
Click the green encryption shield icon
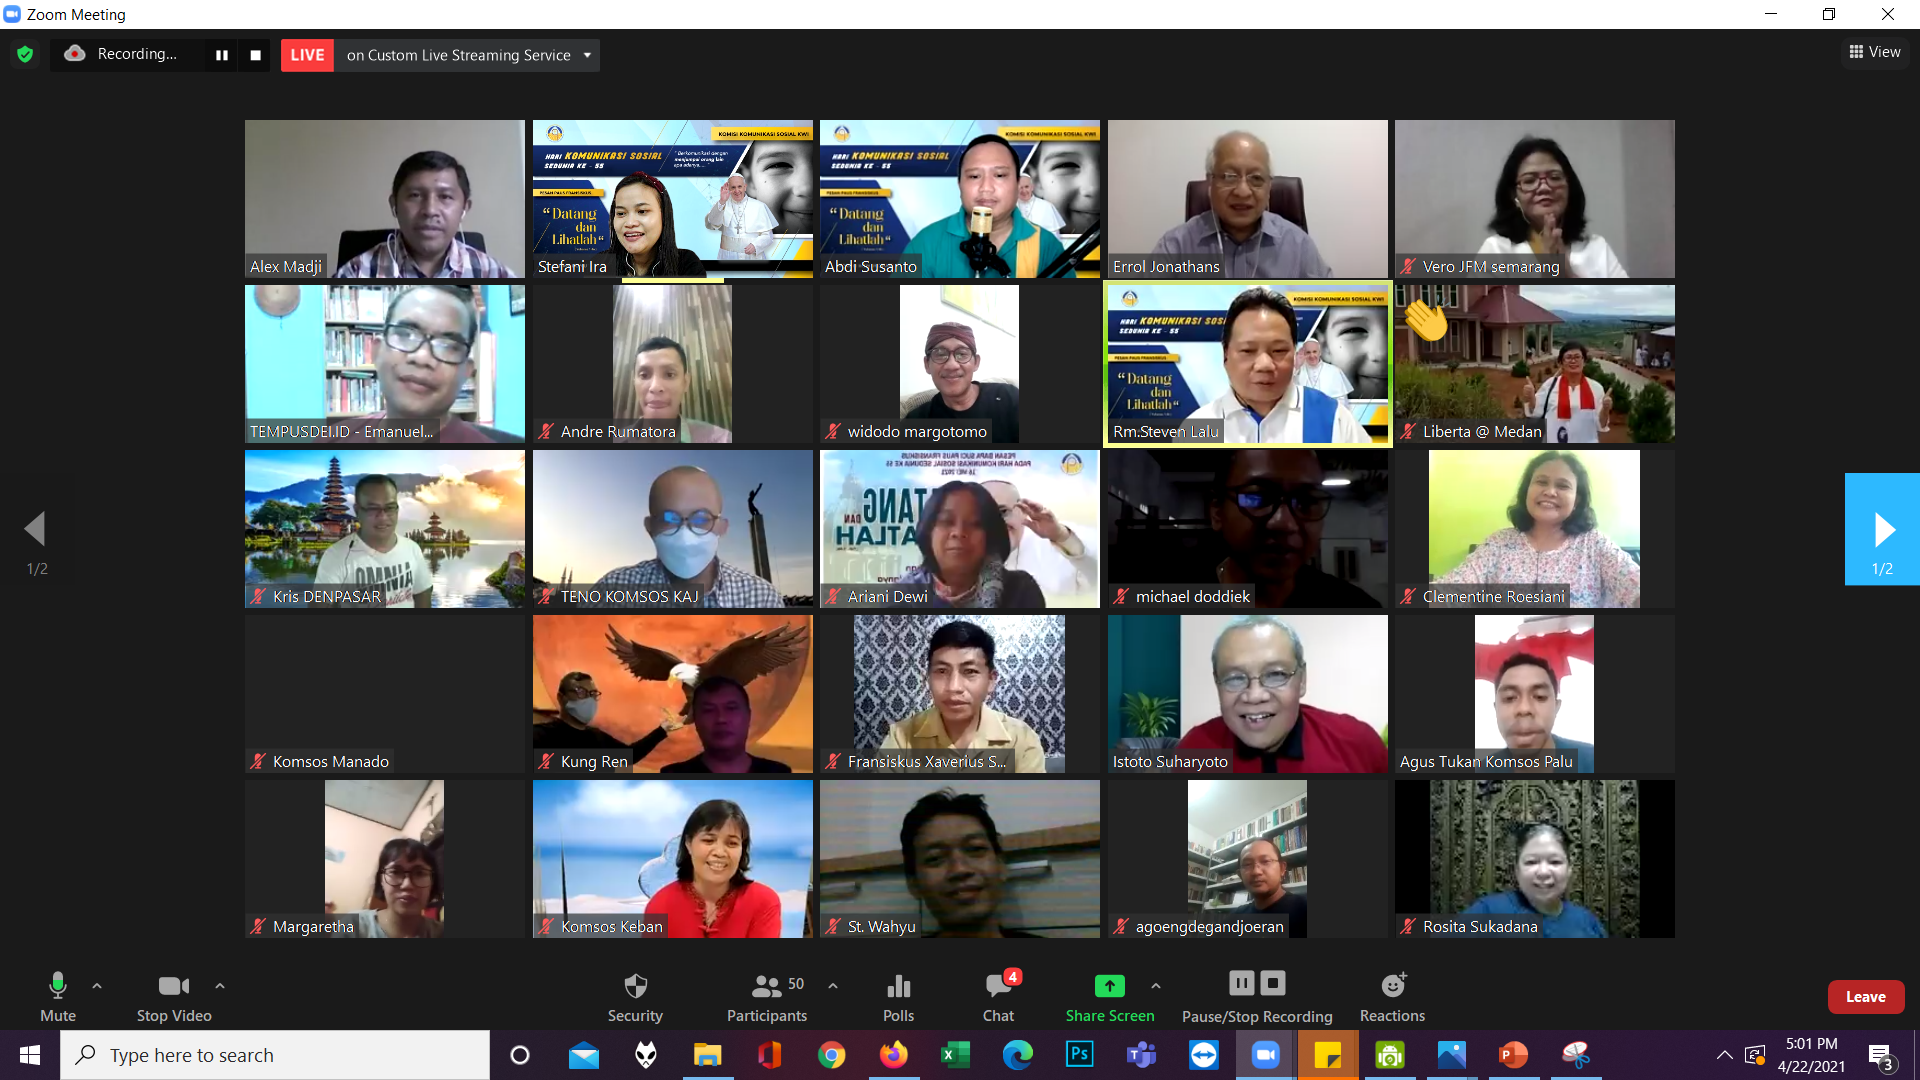point(25,54)
